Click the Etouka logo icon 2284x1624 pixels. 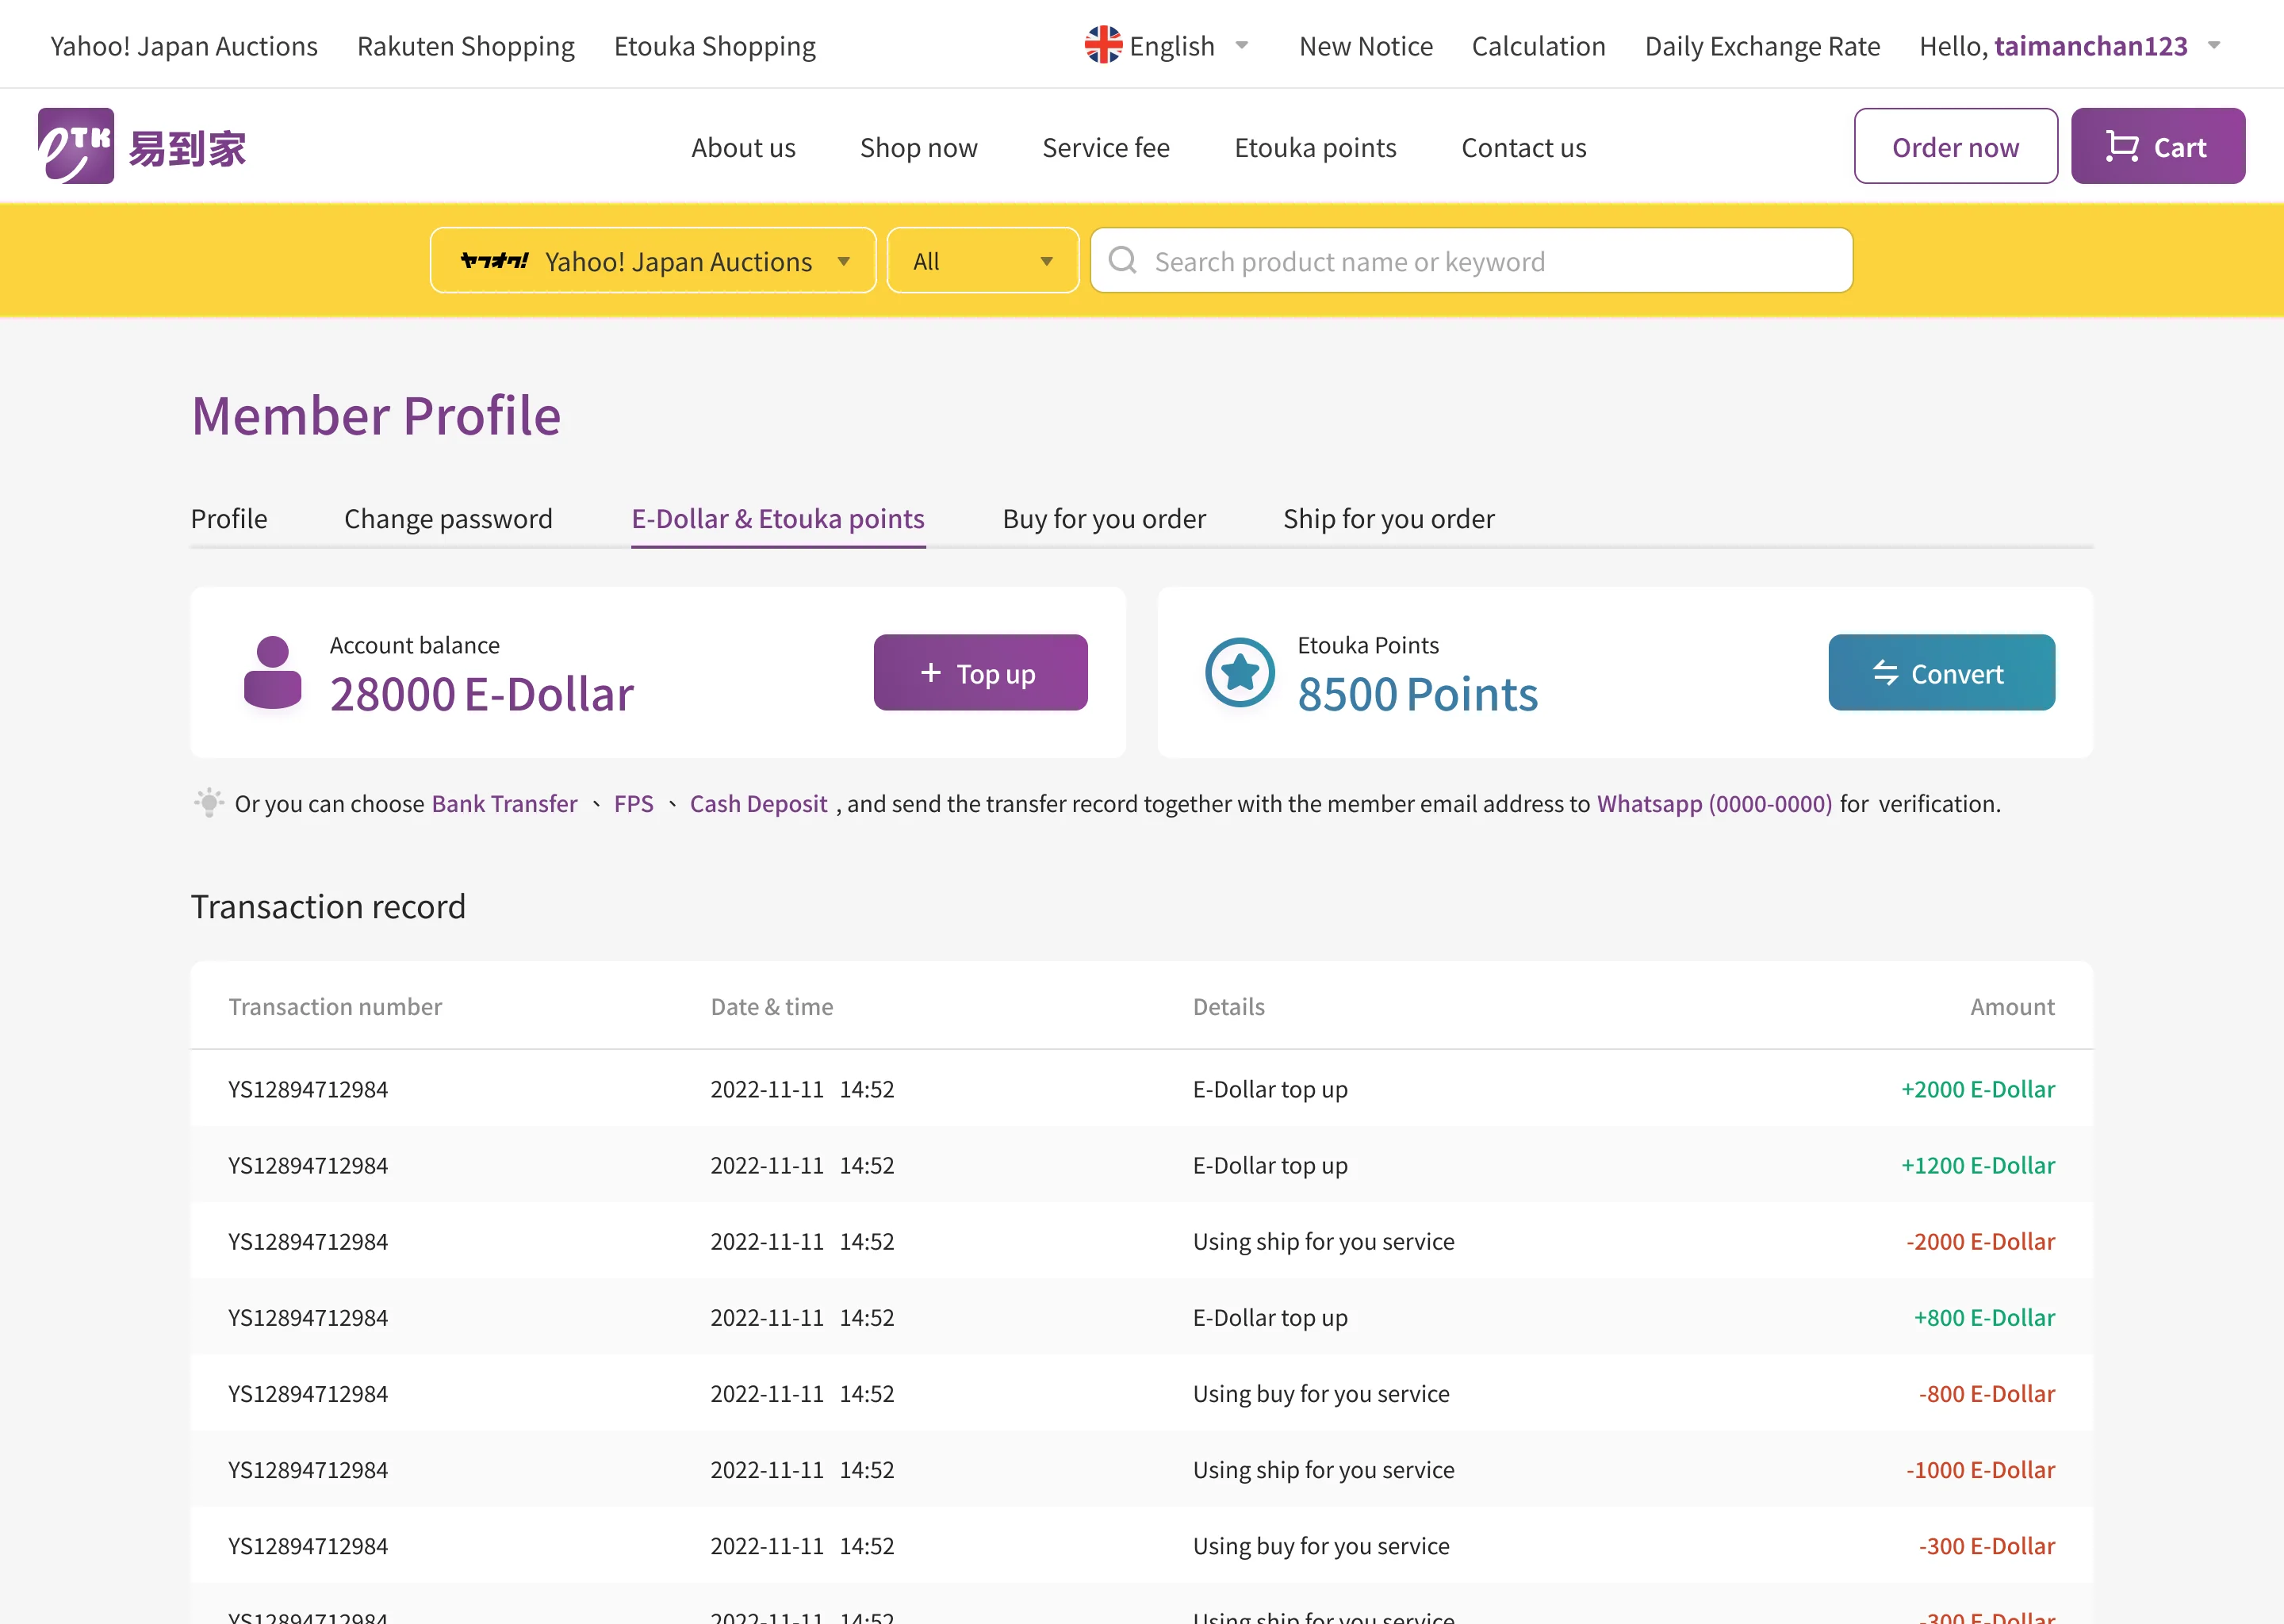coord(76,146)
